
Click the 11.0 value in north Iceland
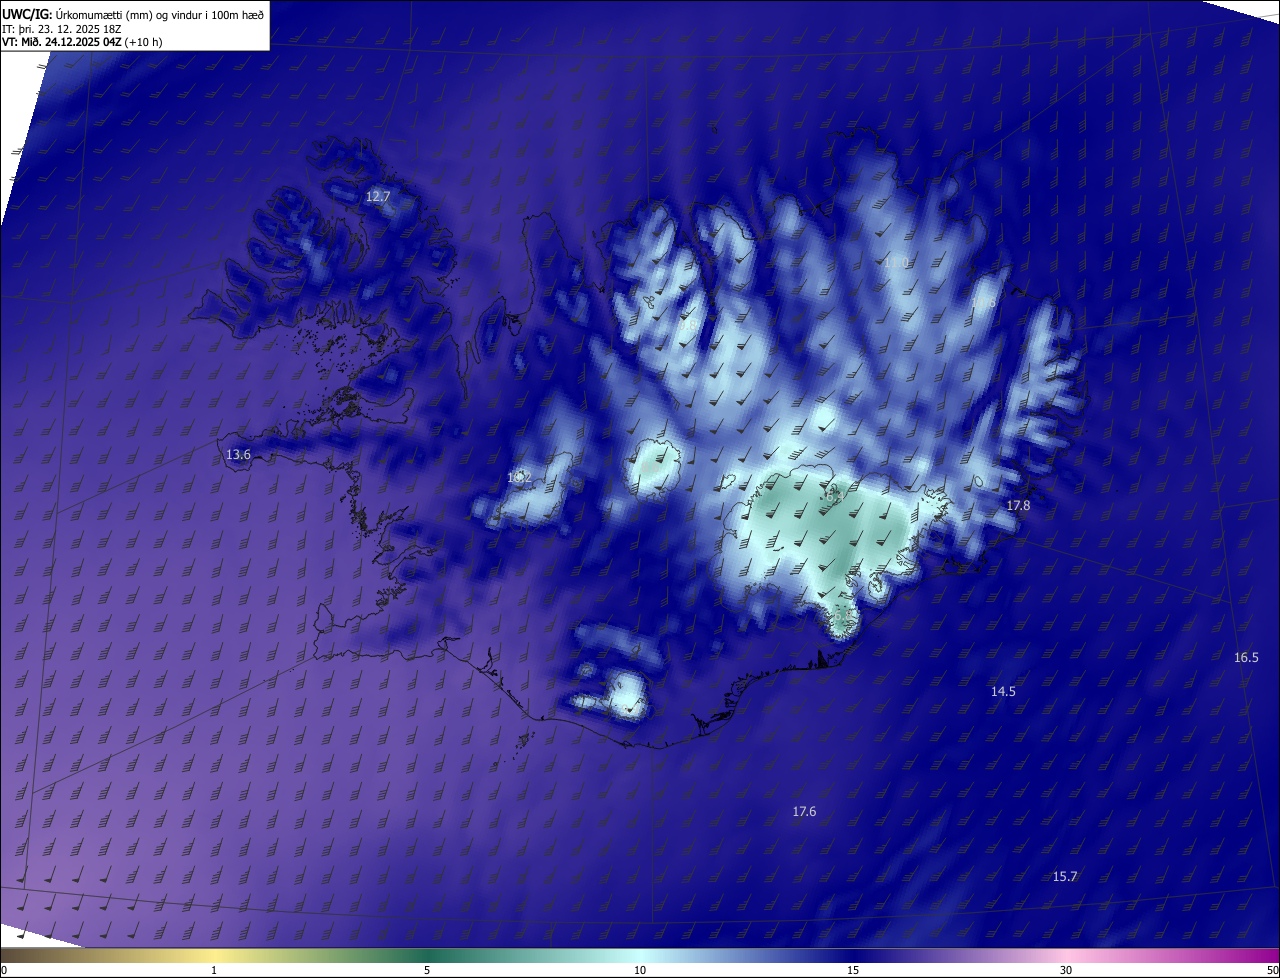coord(897,262)
